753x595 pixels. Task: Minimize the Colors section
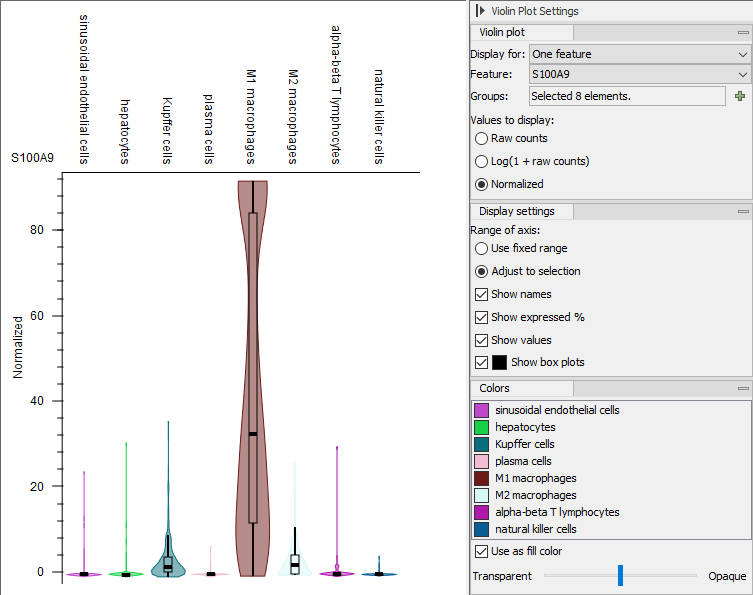pos(742,388)
